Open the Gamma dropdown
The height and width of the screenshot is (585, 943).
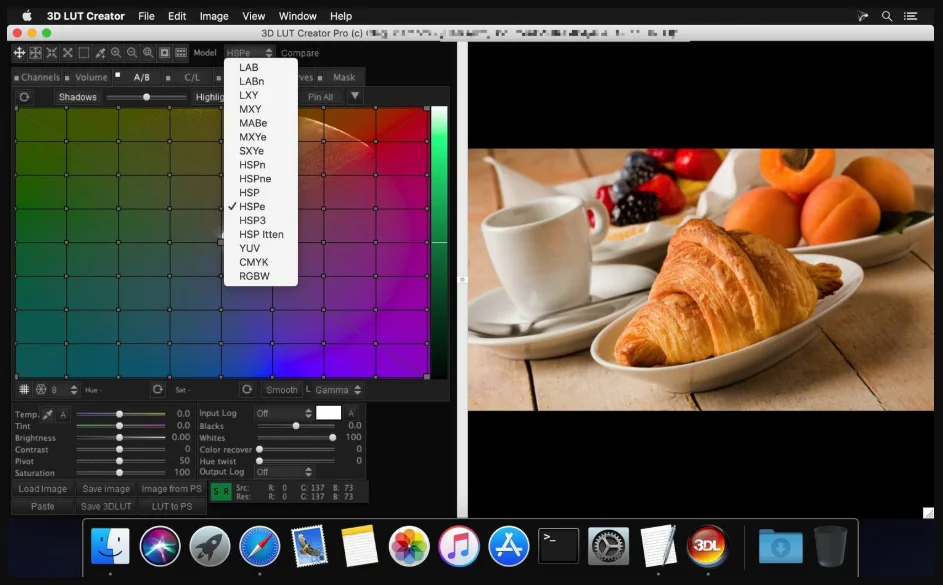pos(337,390)
